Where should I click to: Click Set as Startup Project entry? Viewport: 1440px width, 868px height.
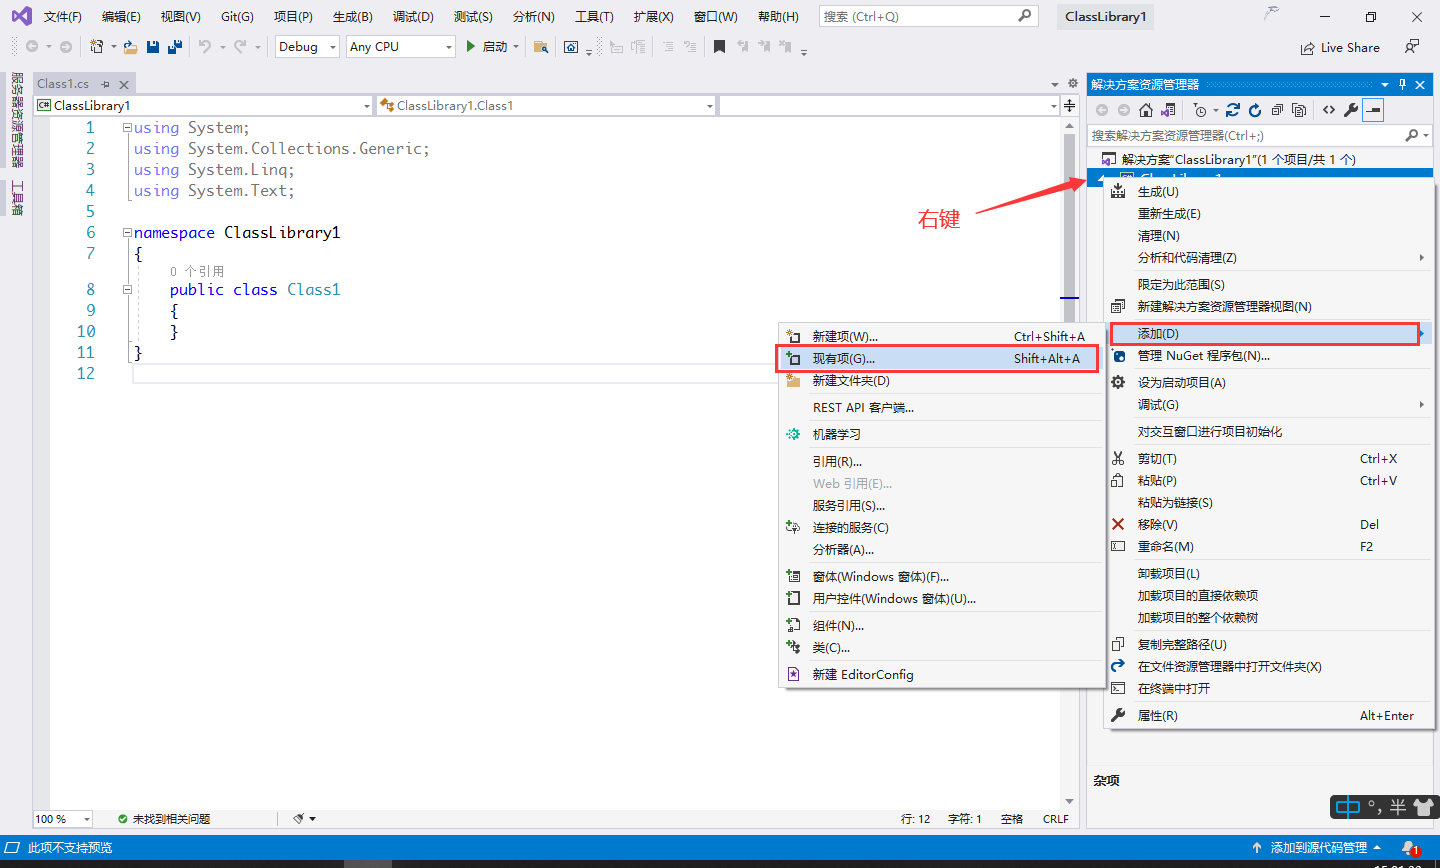tap(1270, 382)
